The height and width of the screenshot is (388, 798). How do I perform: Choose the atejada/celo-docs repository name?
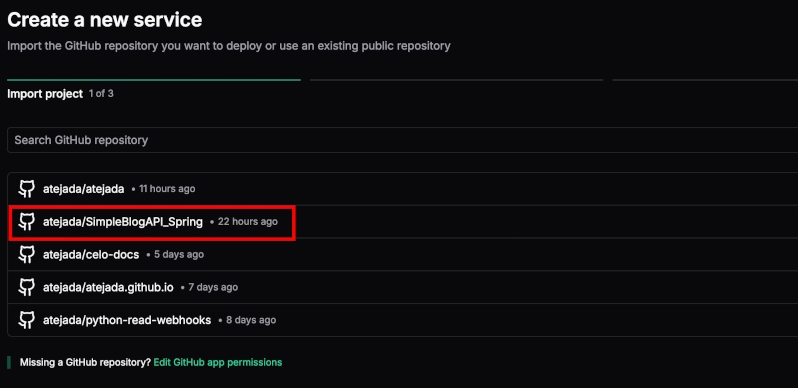click(91, 255)
